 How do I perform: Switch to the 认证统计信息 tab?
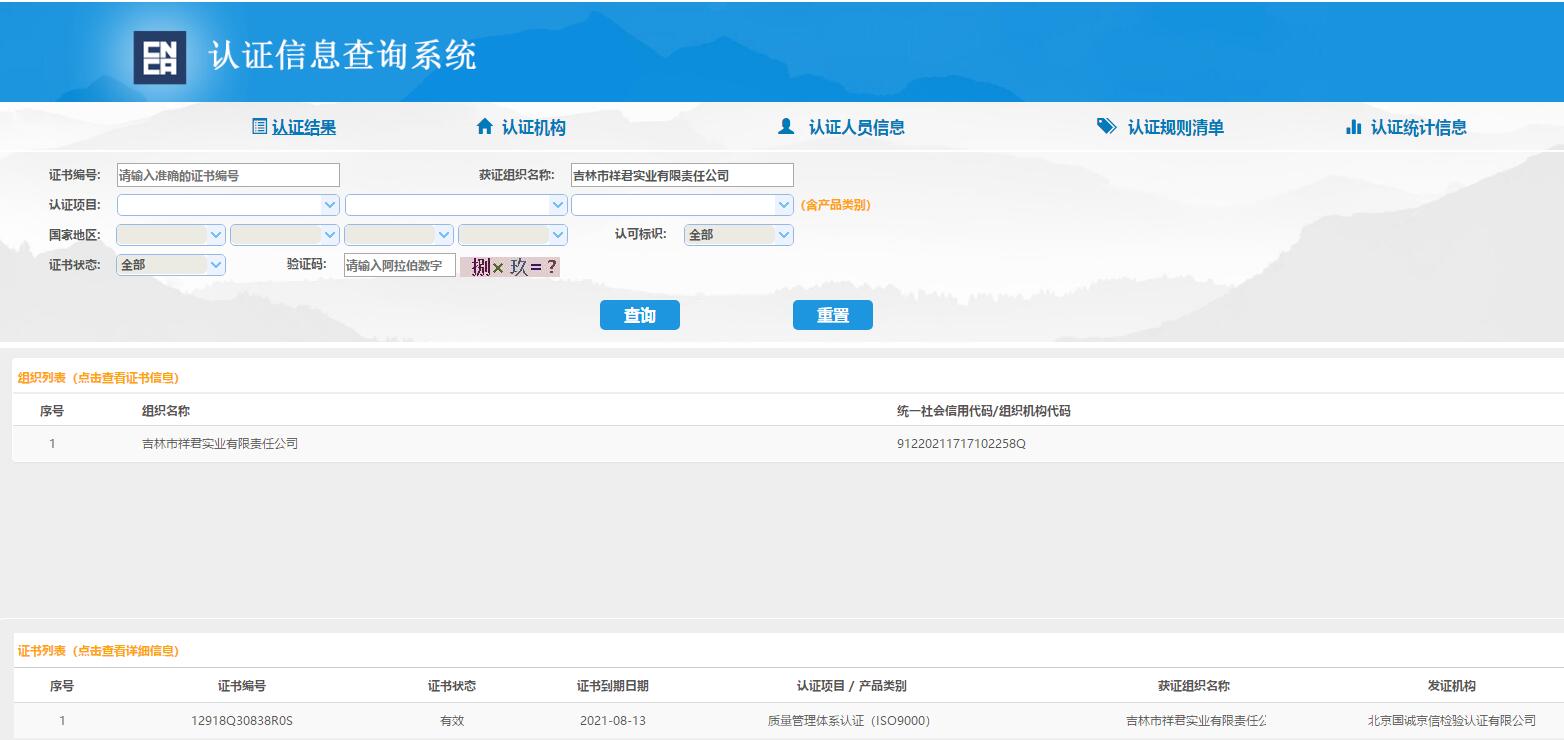coord(1418,128)
